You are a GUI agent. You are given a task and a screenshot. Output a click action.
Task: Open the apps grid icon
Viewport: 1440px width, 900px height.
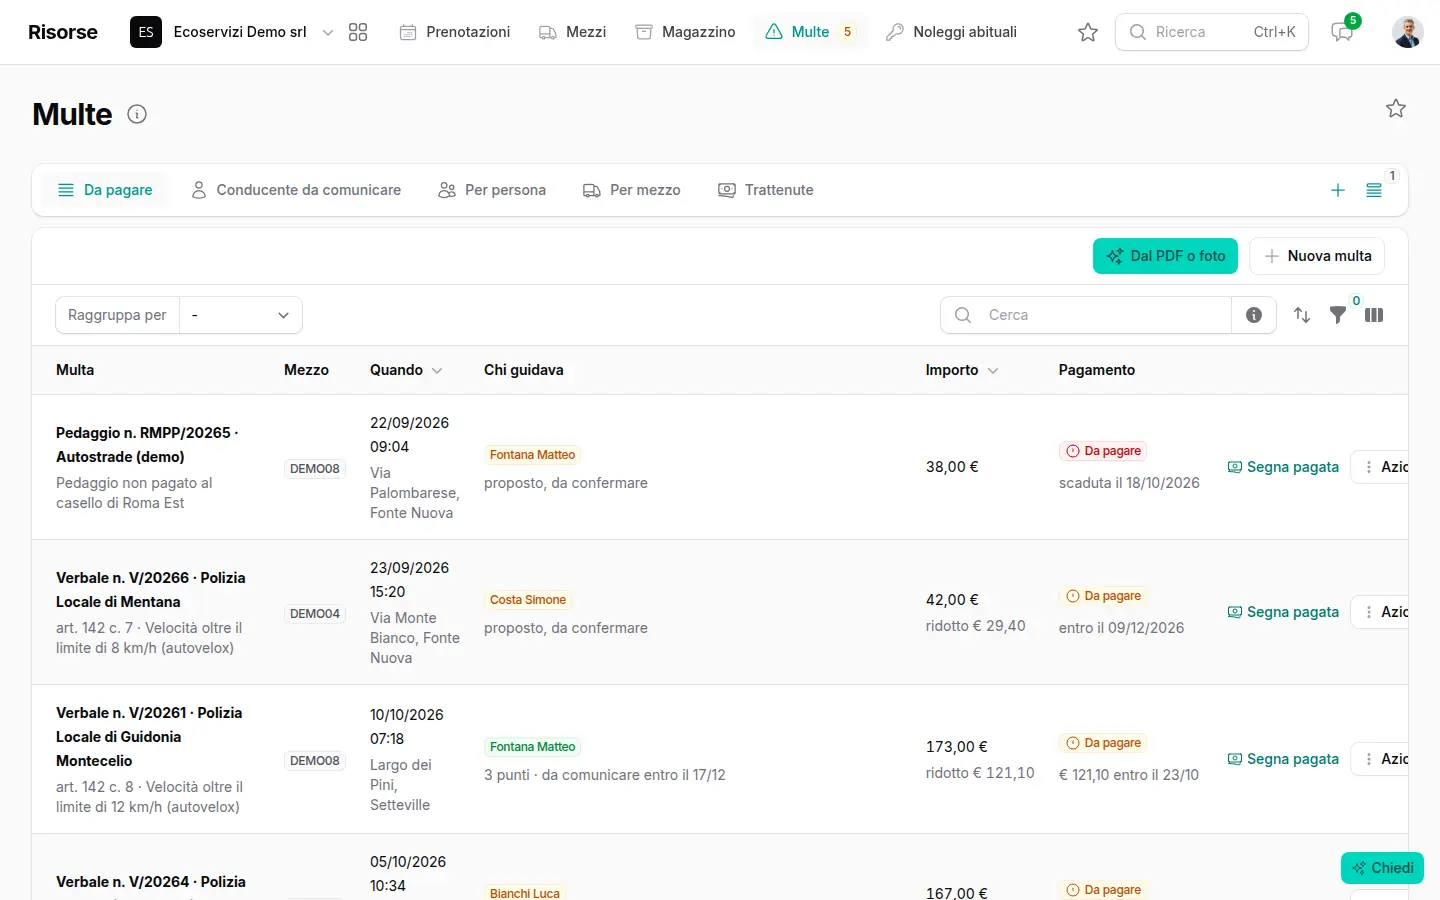click(x=358, y=32)
